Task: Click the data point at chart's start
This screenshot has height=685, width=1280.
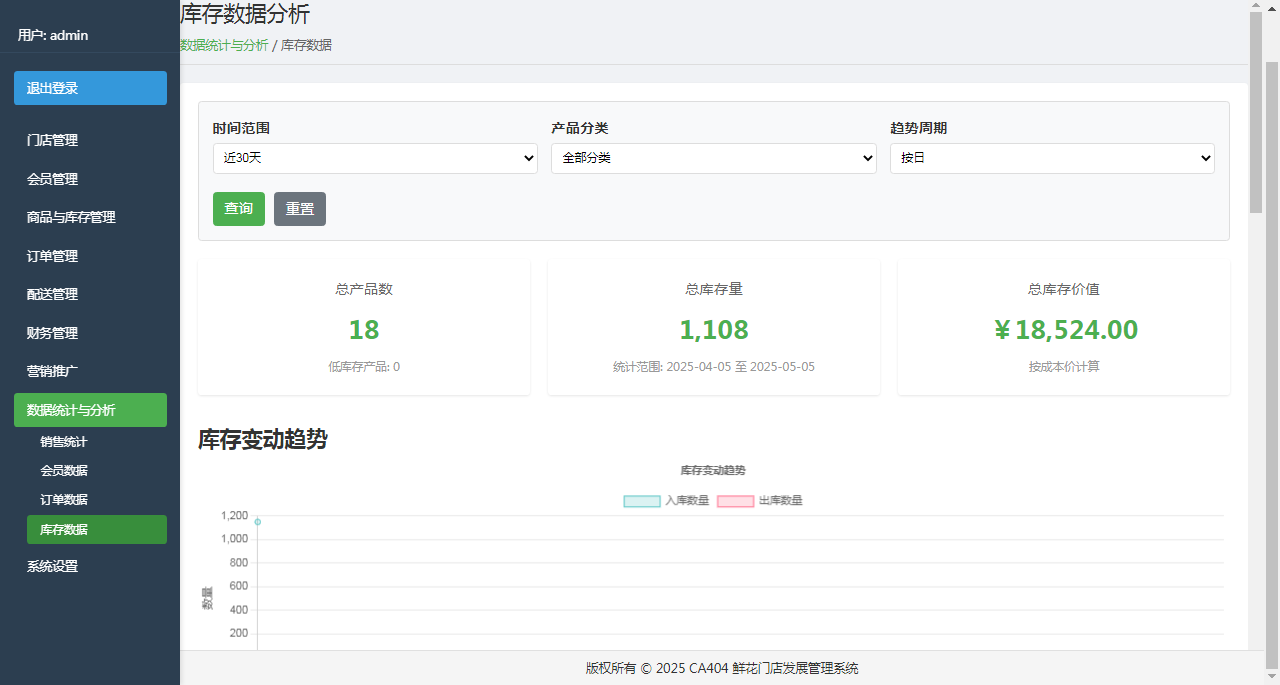Action: pos(257,522)
